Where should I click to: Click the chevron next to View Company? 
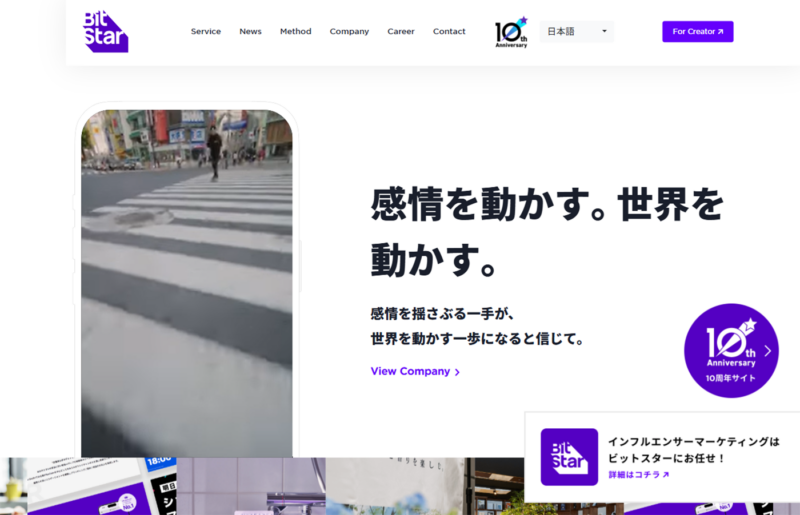[458, 372]
